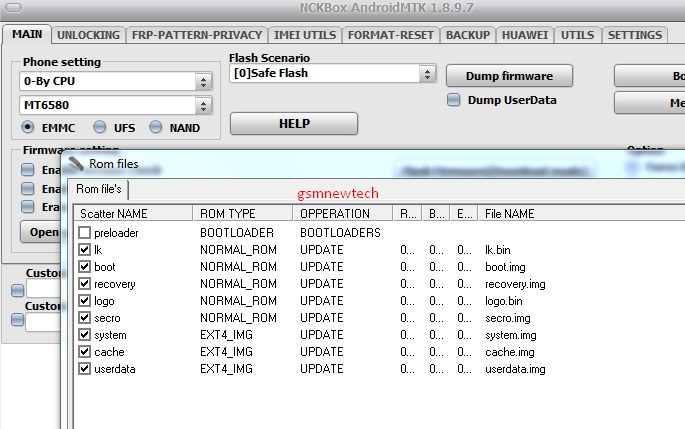Toggle the first Custom checkbox

pyautogui.click(x=17, y=290)
